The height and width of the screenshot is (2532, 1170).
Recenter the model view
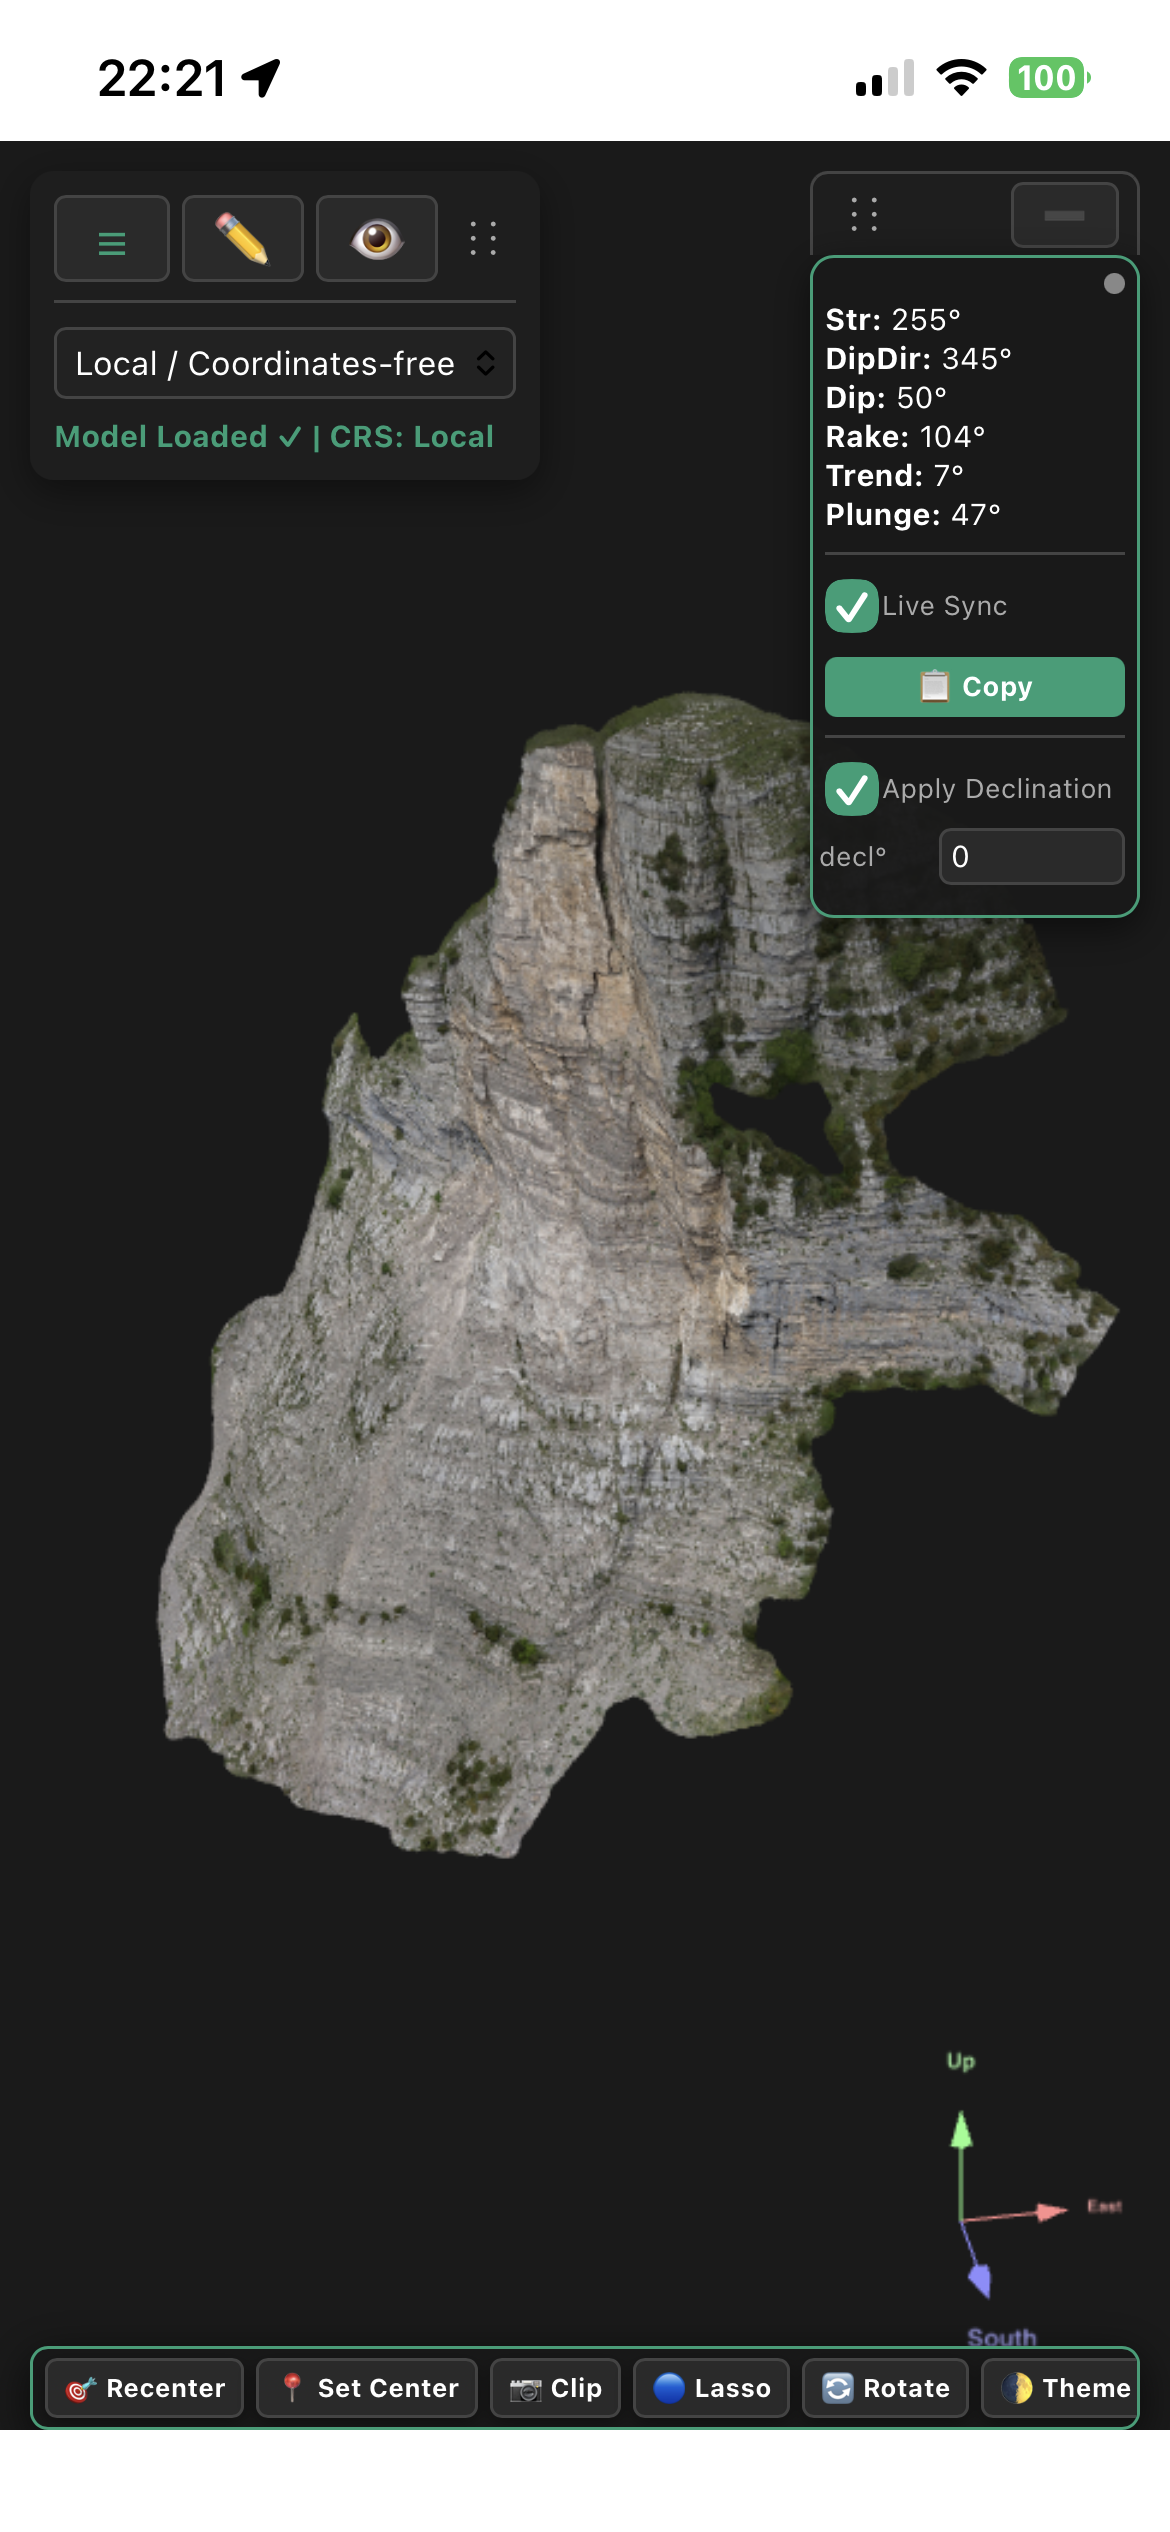[x=145, y=2388]
